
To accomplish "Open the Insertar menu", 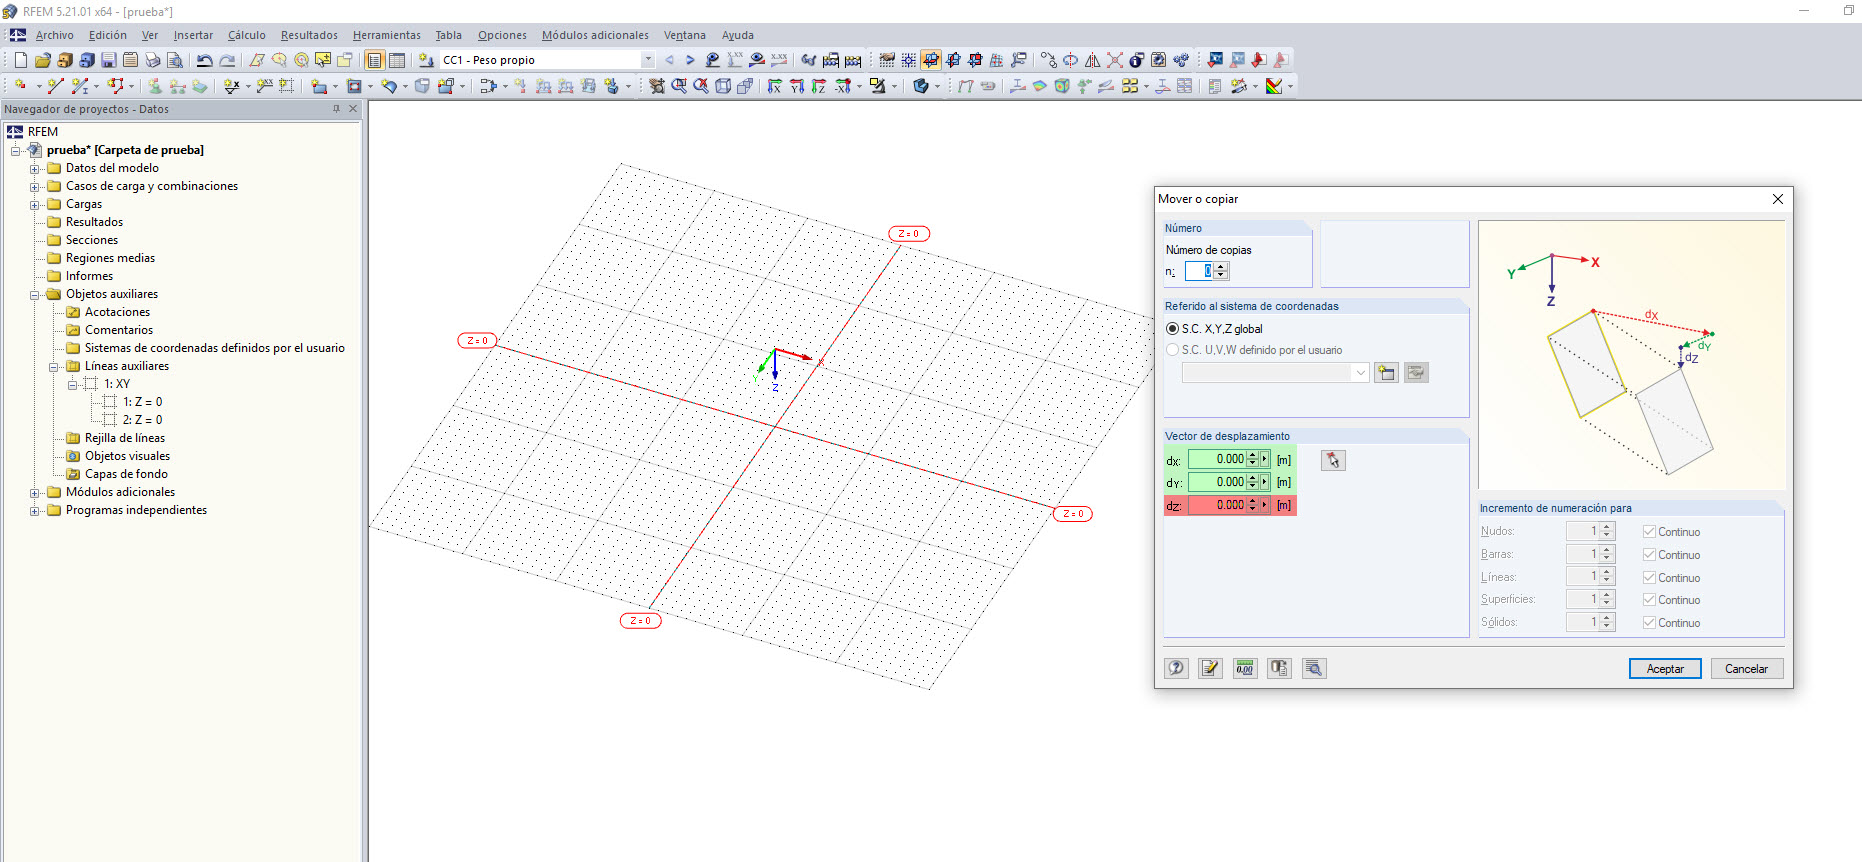I will [193, 35].
